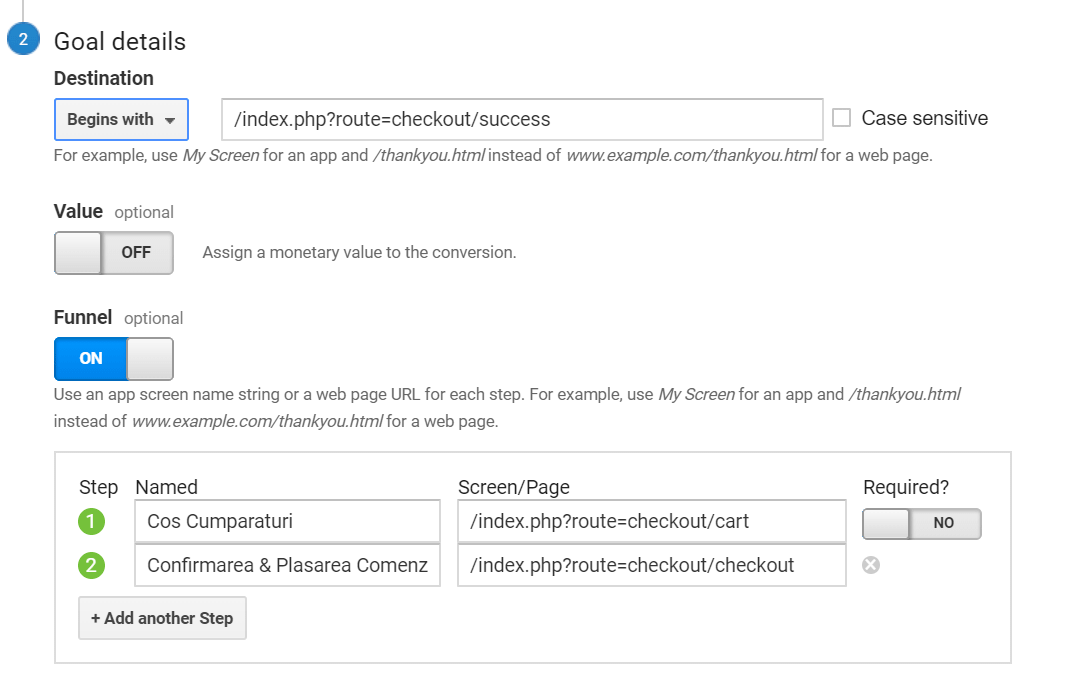Click the Goal details section heading

coord(120,41)
